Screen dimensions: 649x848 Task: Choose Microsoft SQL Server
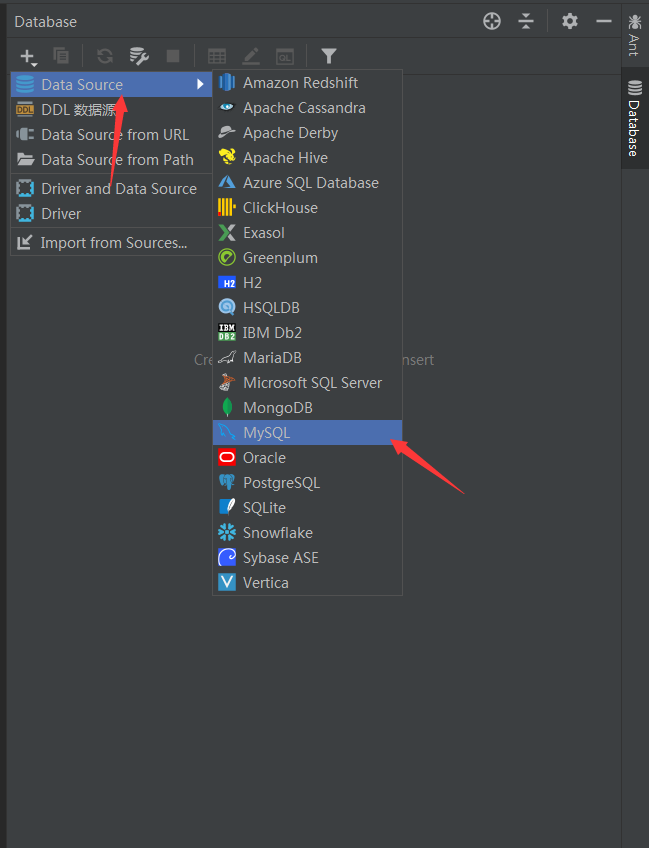[x=307, y=382]
